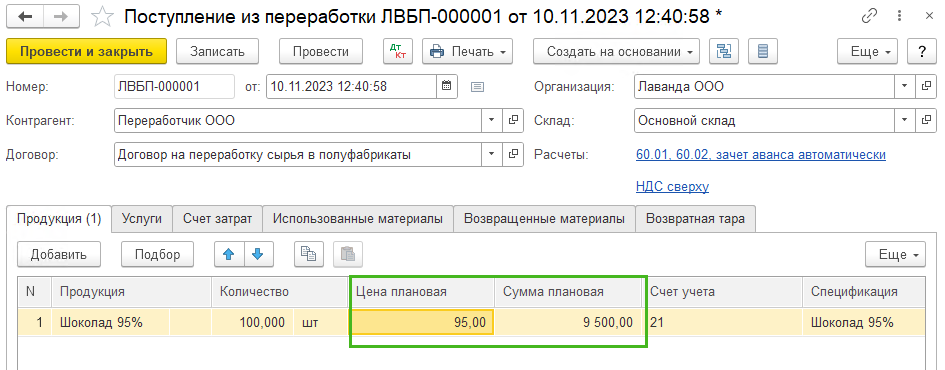Image resolution: width=945 pixels, height=370 pixels.
Task: Click the Продукция column header
Action: click(131, 292)
